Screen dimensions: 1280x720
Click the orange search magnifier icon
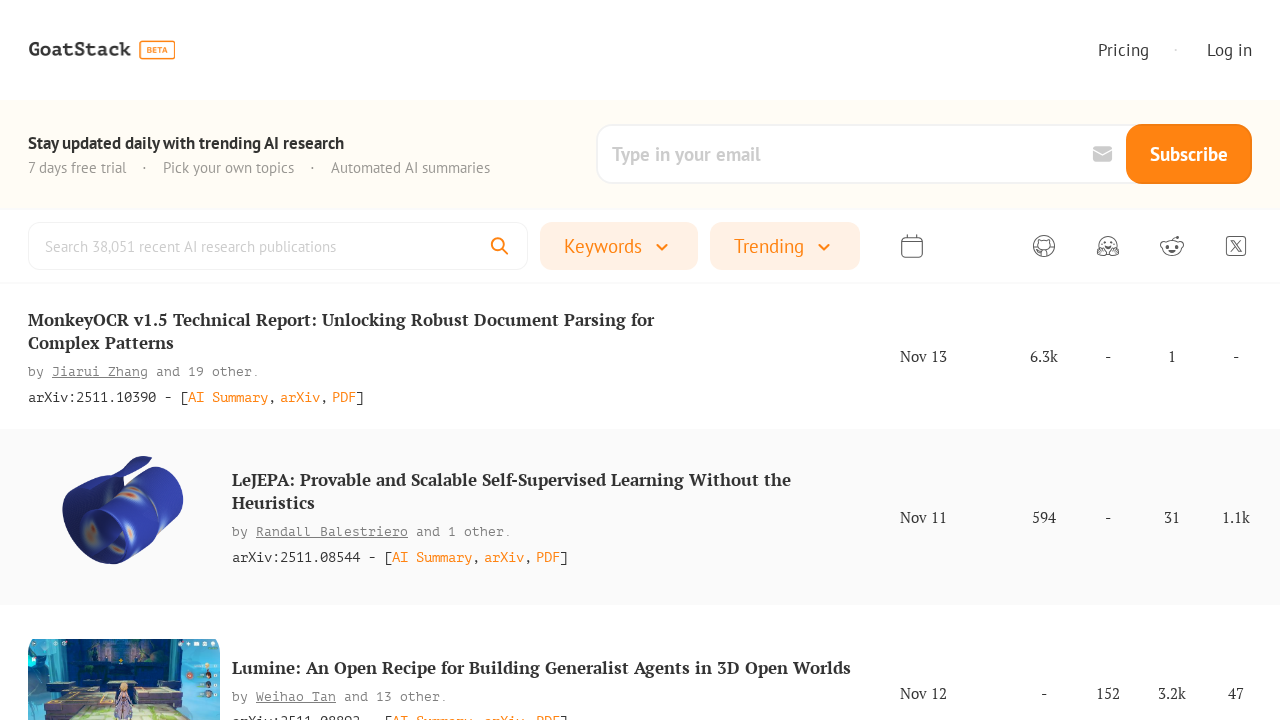pos(500,246)
